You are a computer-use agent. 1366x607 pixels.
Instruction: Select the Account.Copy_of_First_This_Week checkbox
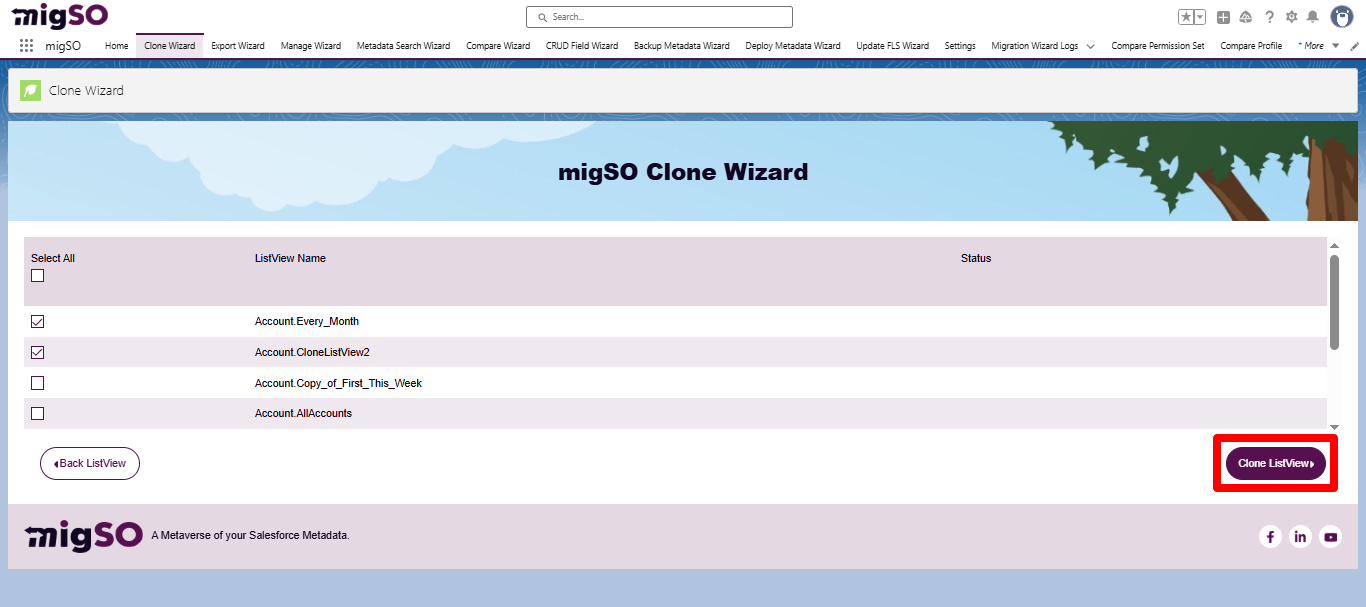(37, 382)
